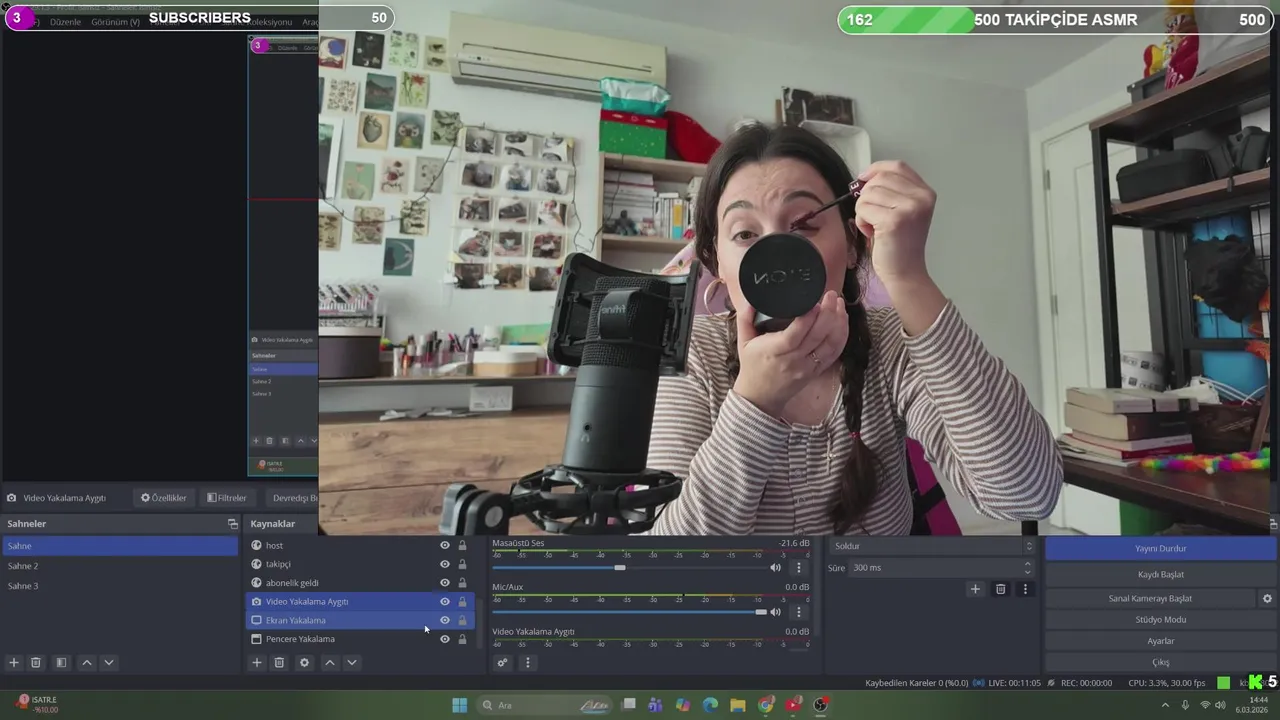Open the Soldur transition dropdown
Screen dimensions: 1280x720
(933, 546)
